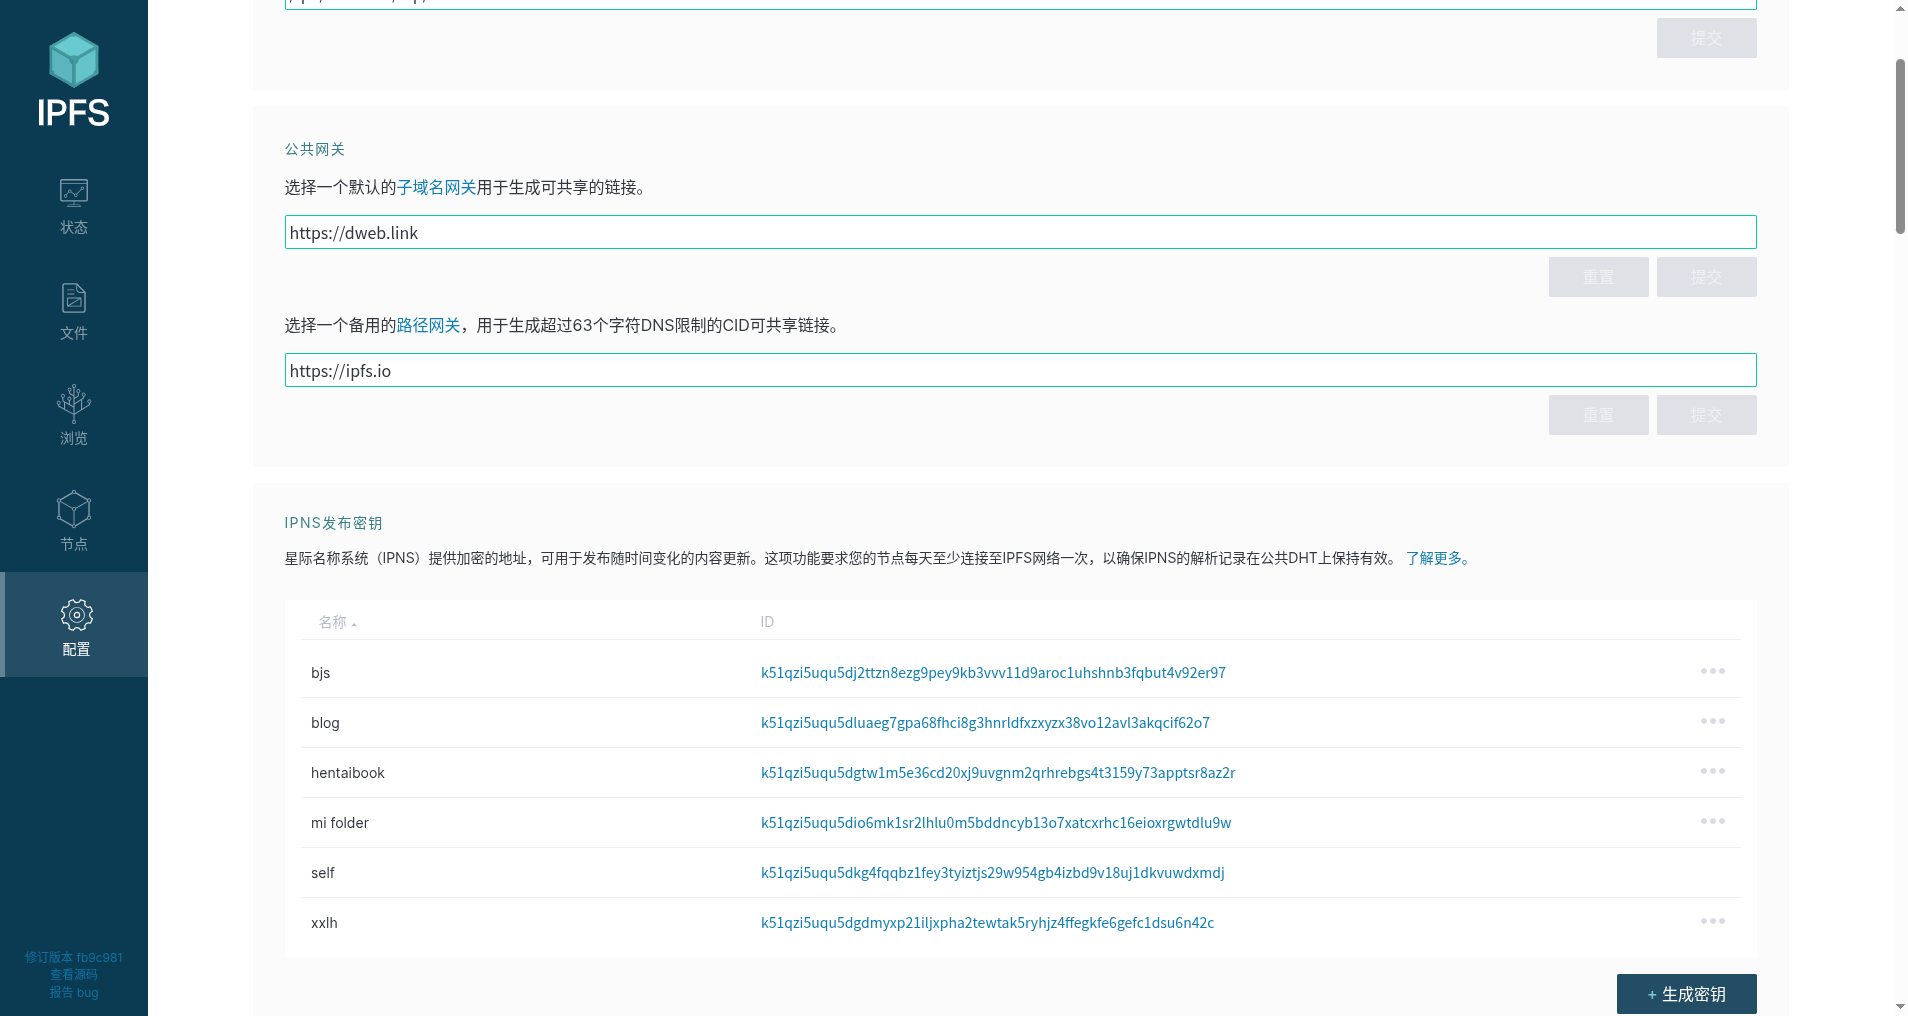Image resolution: width=1908 pixels, height=1016 pixels.
Task: Open the bjs key ID link
Action: (x=993, y=673)
